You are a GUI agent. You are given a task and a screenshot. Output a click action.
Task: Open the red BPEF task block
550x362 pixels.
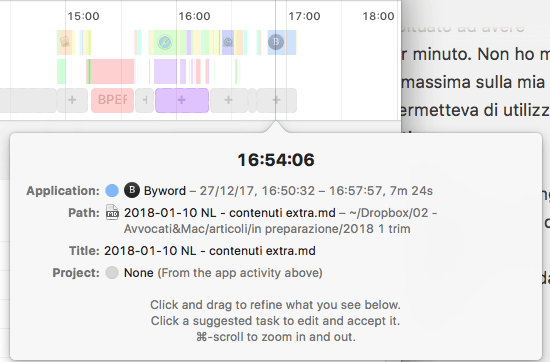click(x=112, y=100)
